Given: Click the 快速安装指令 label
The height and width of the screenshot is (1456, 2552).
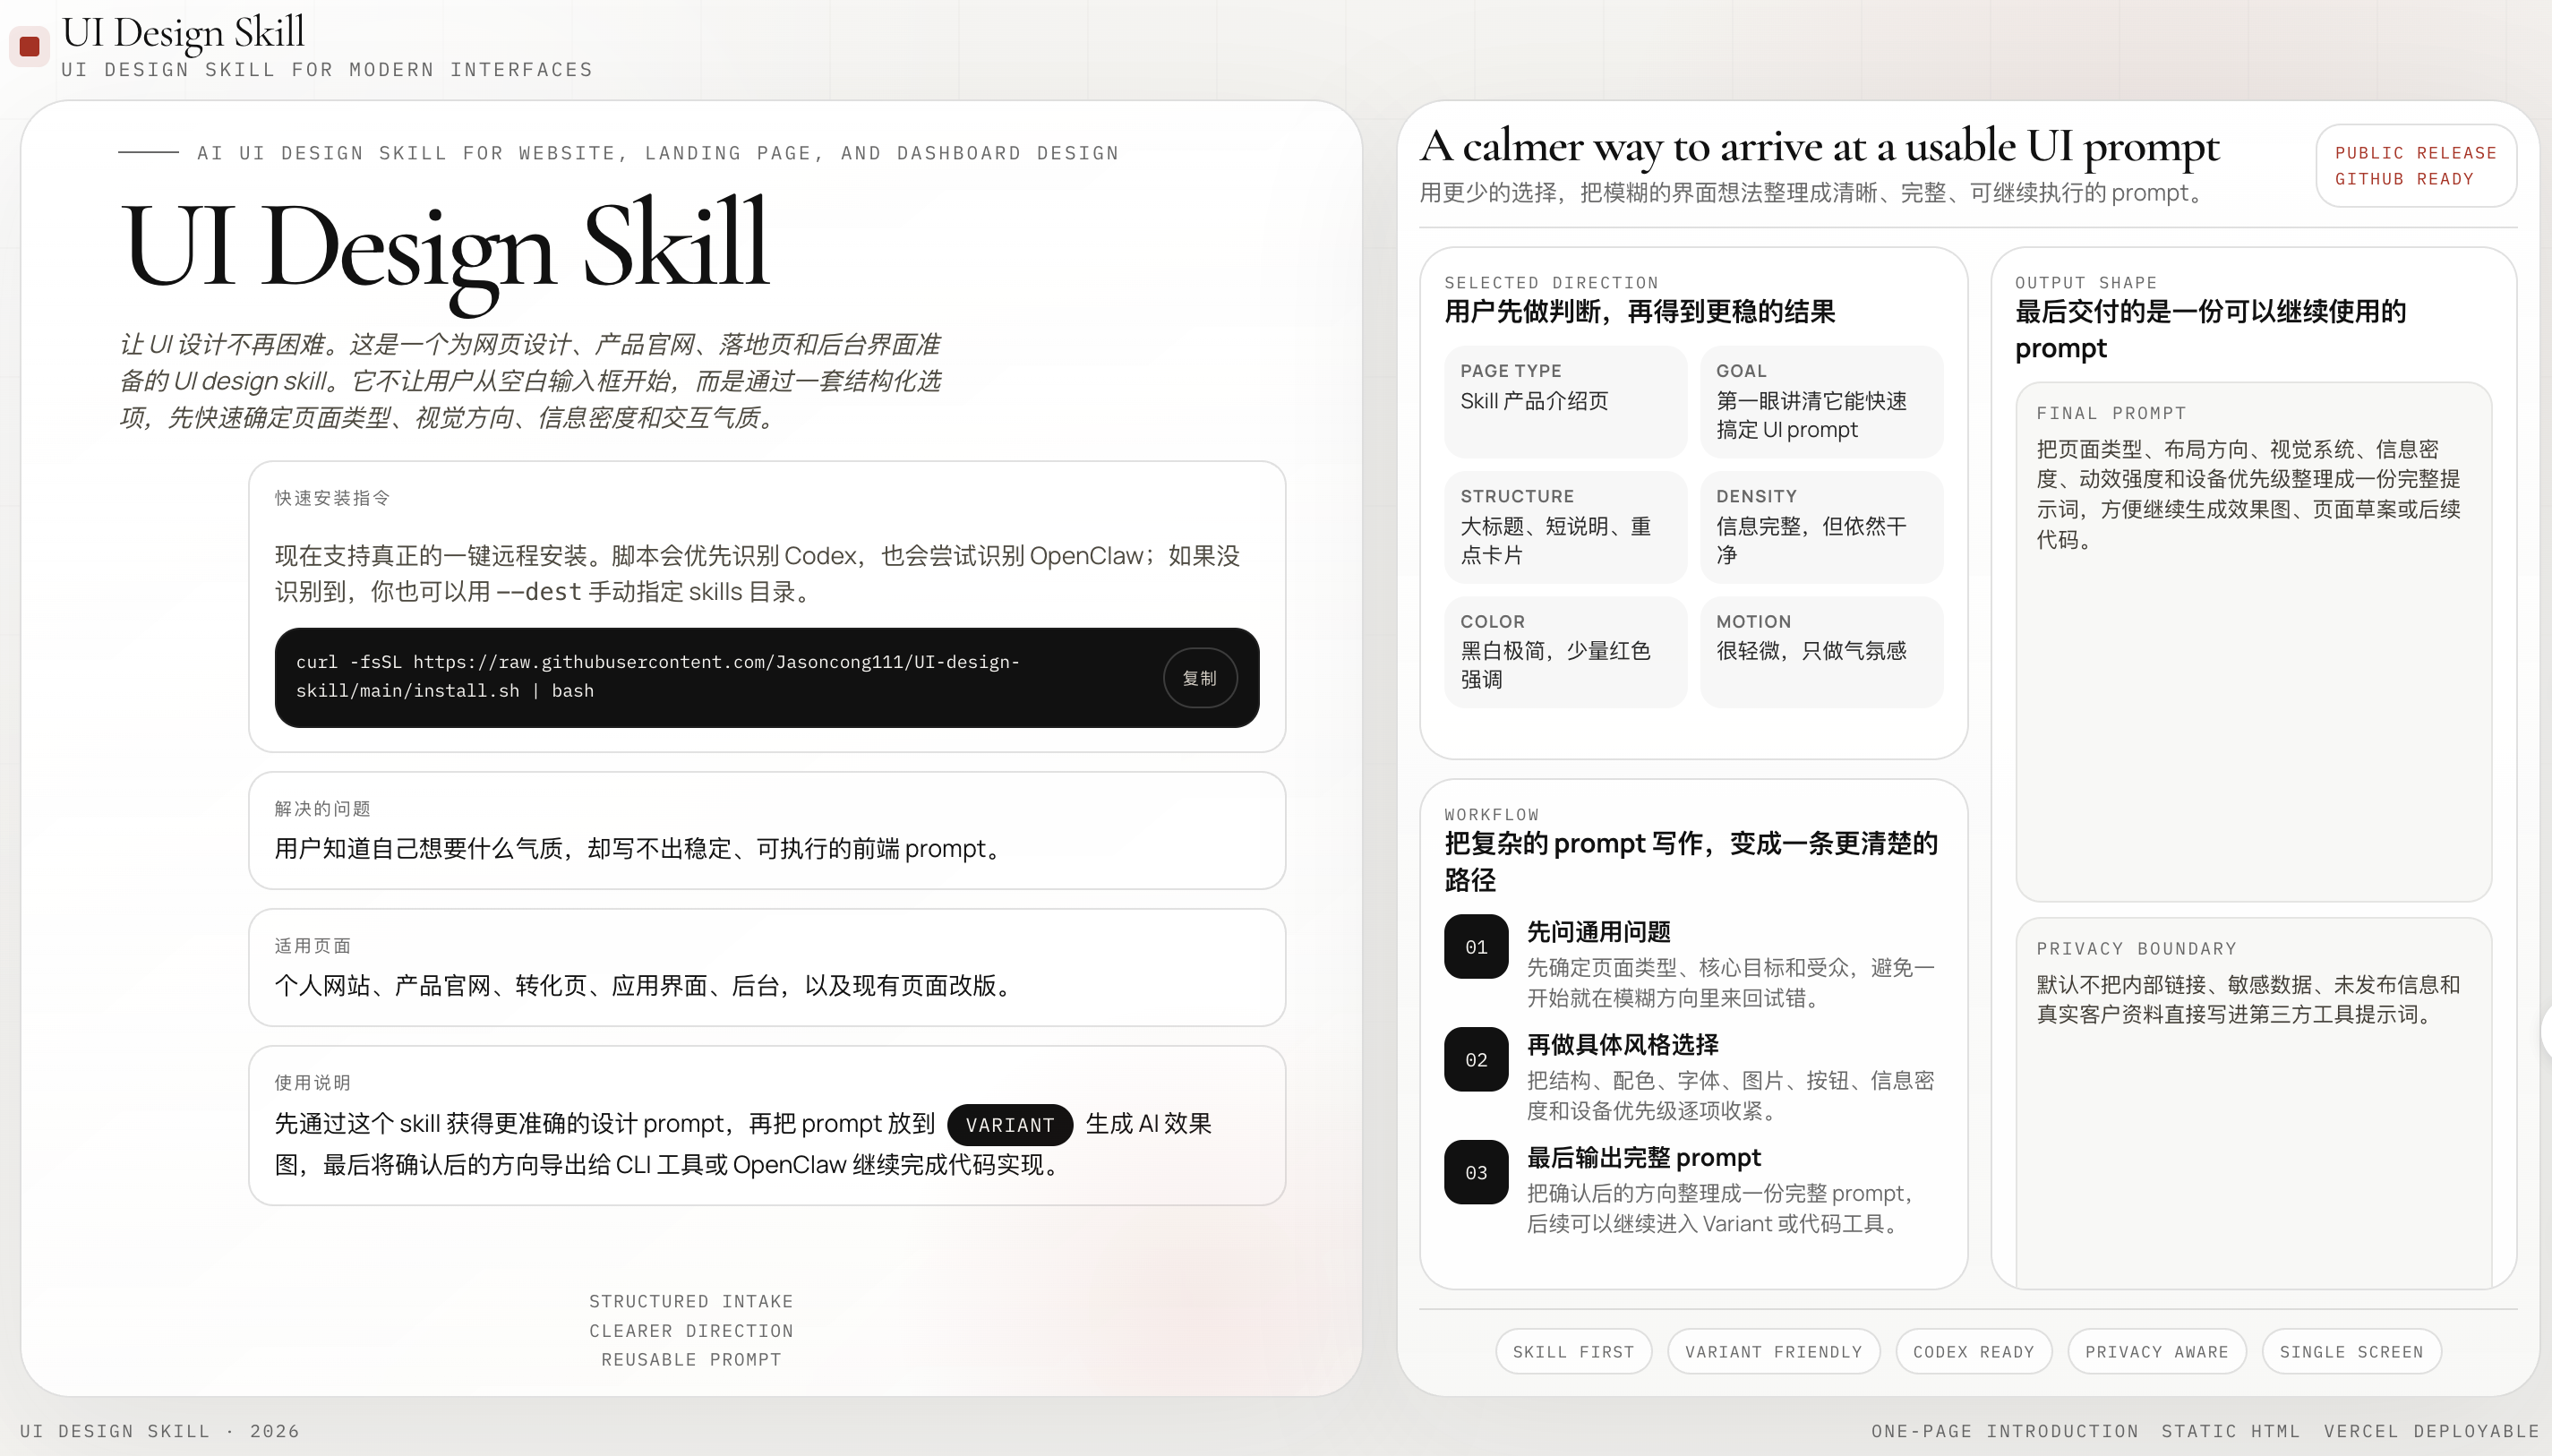Looking at the screenshot, I should point(332,498).
